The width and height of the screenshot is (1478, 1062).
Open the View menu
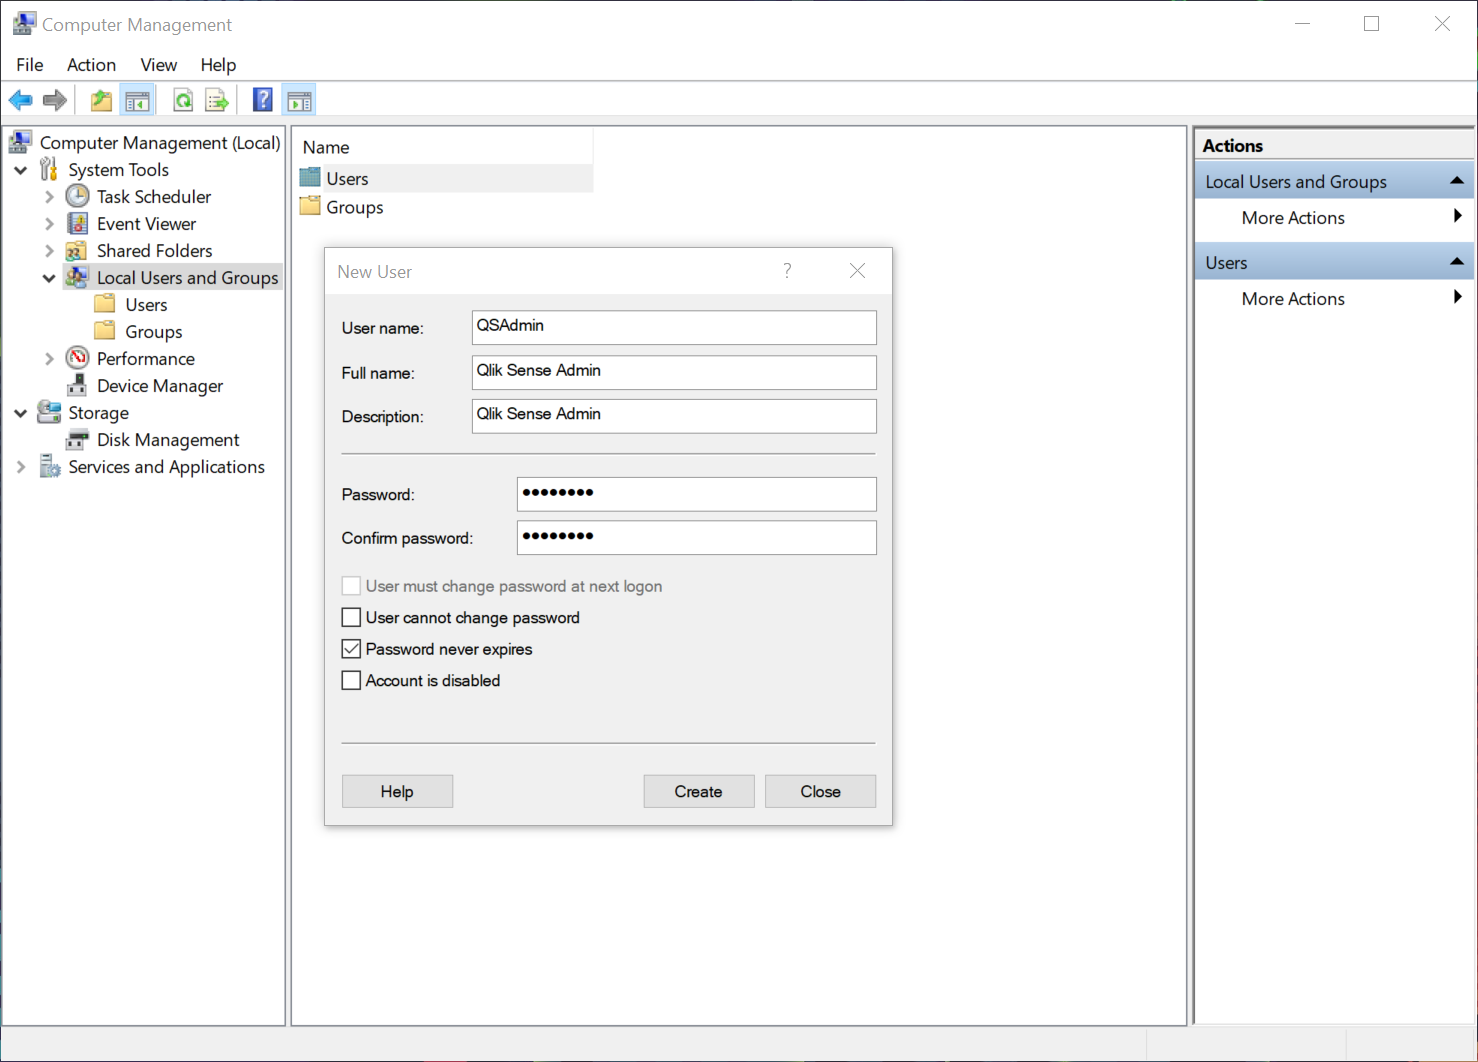158,64
